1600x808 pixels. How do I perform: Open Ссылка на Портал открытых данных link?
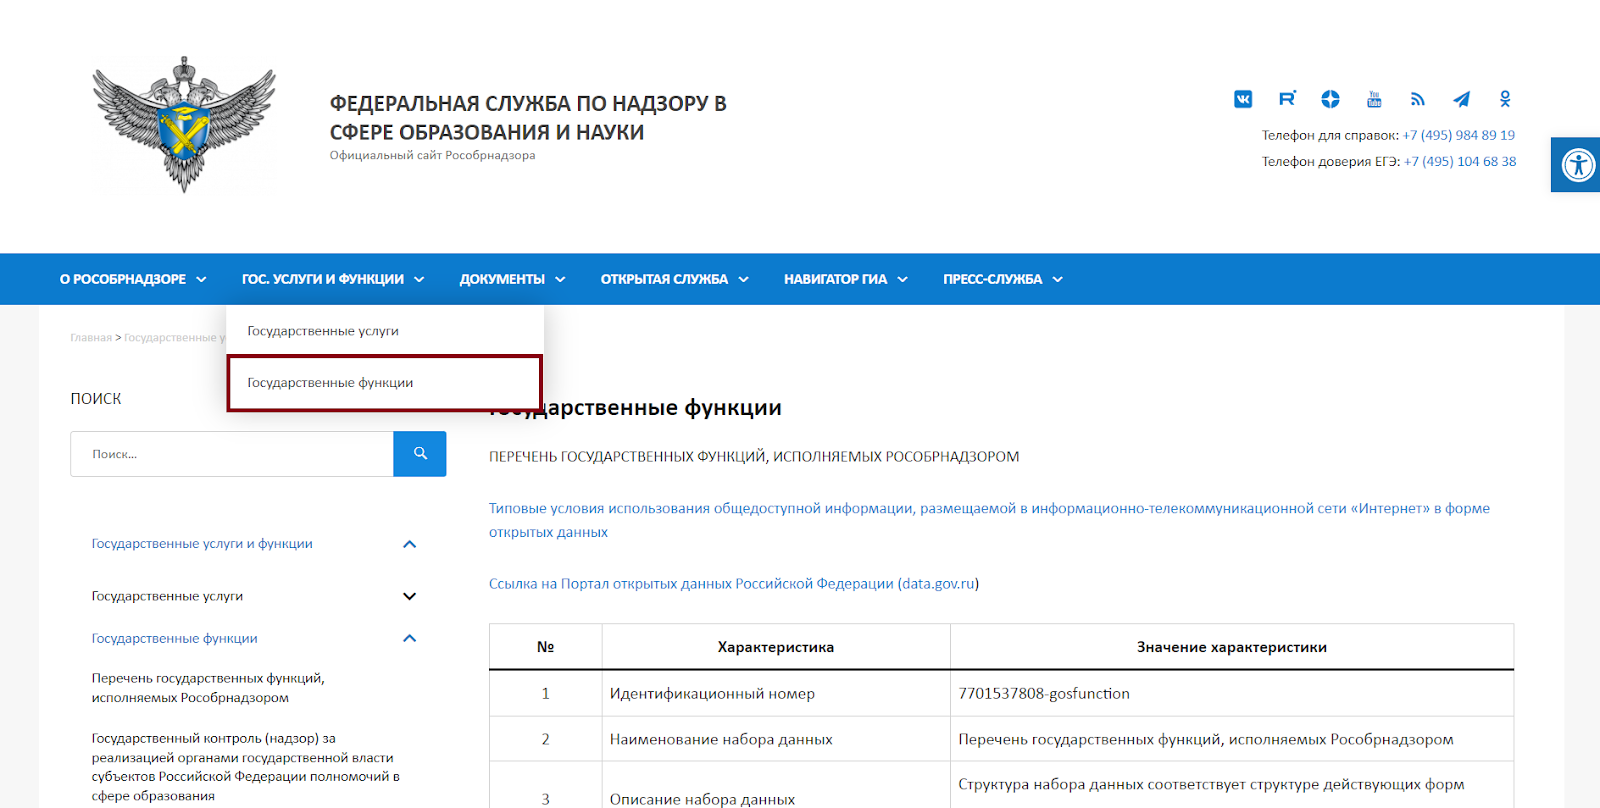(x=732, y=584)
